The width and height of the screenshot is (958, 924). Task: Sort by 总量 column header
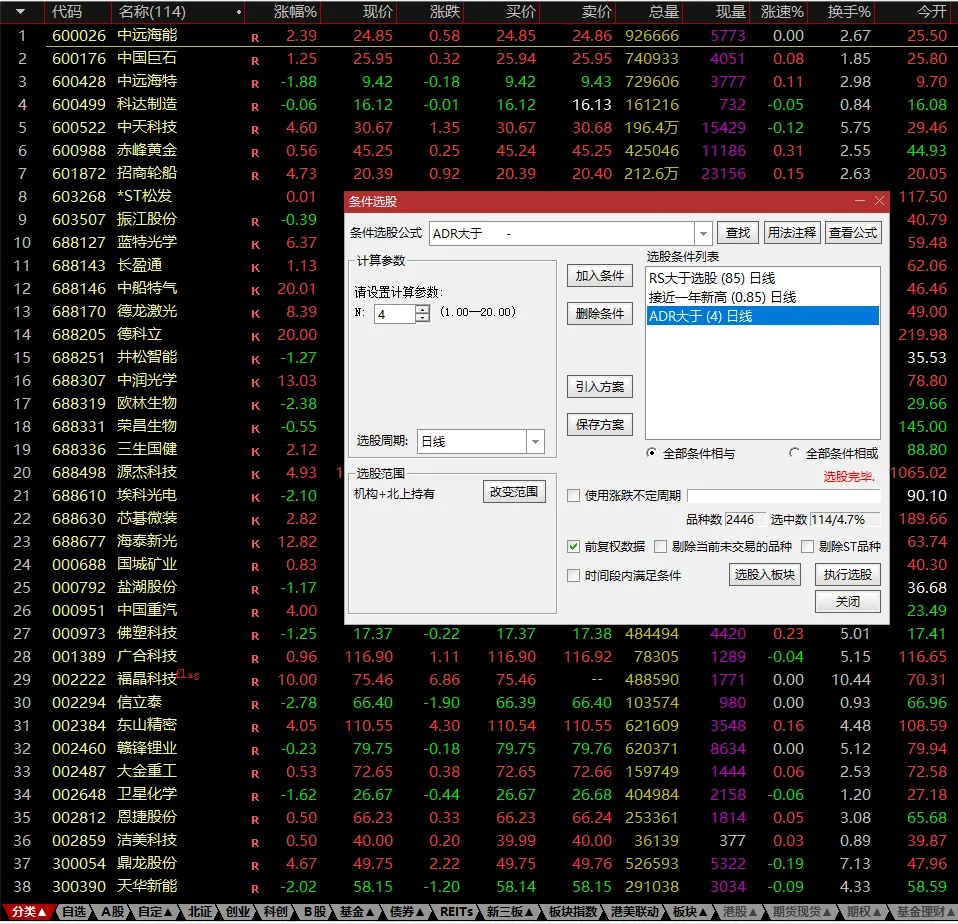pos(664,12)
